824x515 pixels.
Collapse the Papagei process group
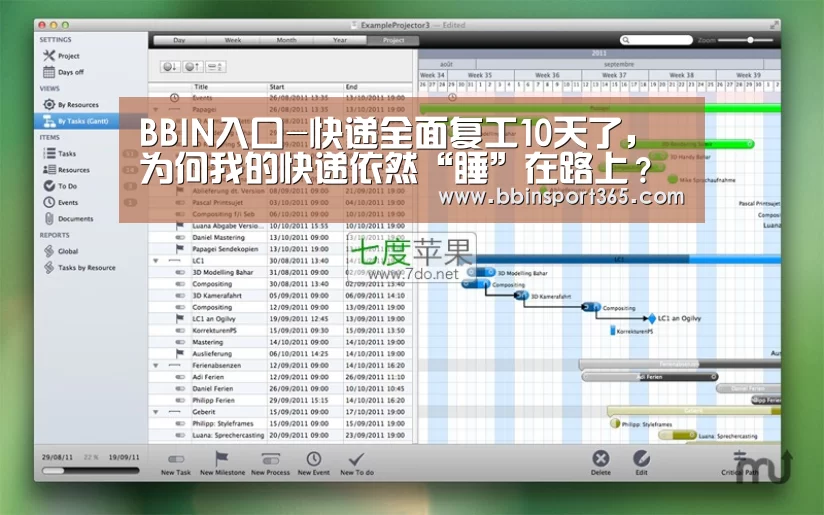[156, 109]
